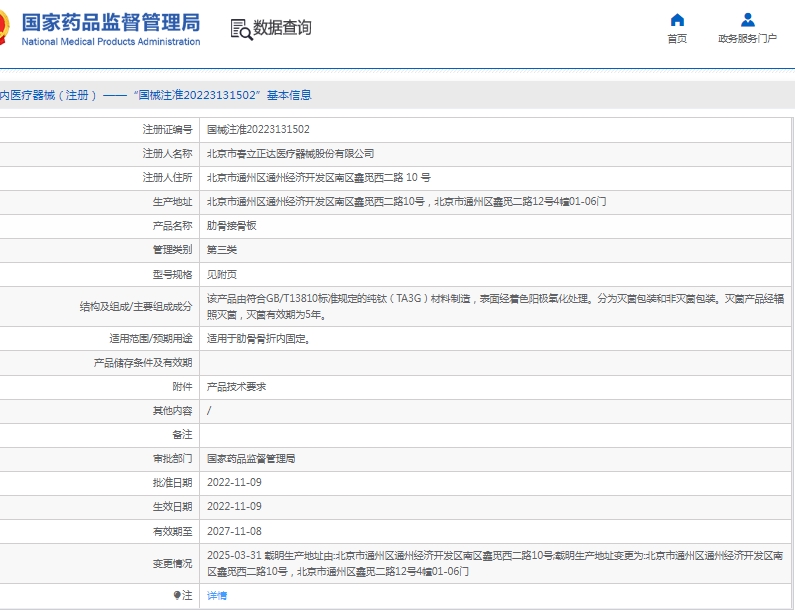The image size is (795, 616).
Task: Click the 变更情况 row label
Action: [x=172, y=563]
